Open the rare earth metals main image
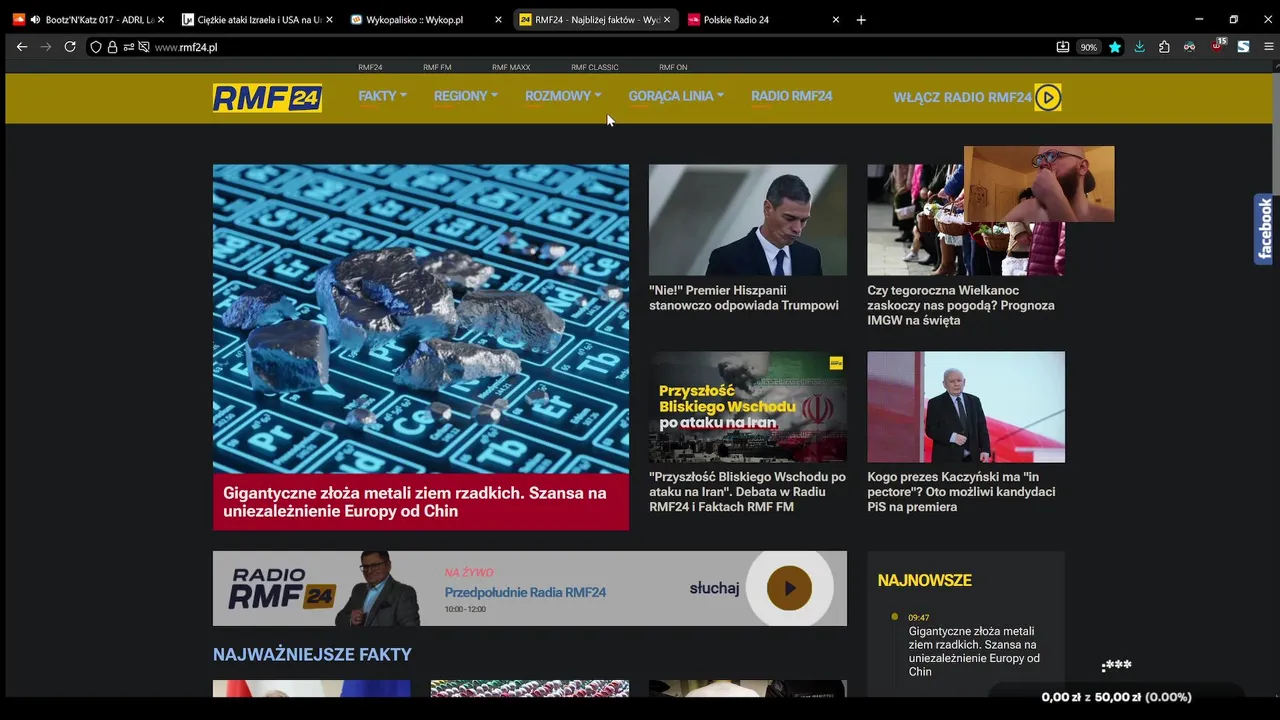The height and width of the screenshot is (720, 1280). coord(421,318)
